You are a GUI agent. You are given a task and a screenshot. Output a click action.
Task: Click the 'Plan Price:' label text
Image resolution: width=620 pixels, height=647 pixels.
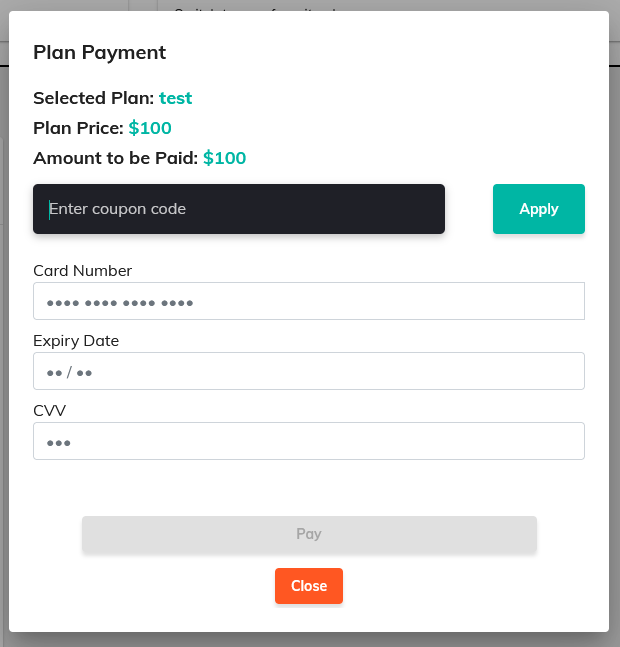(78, 128)
